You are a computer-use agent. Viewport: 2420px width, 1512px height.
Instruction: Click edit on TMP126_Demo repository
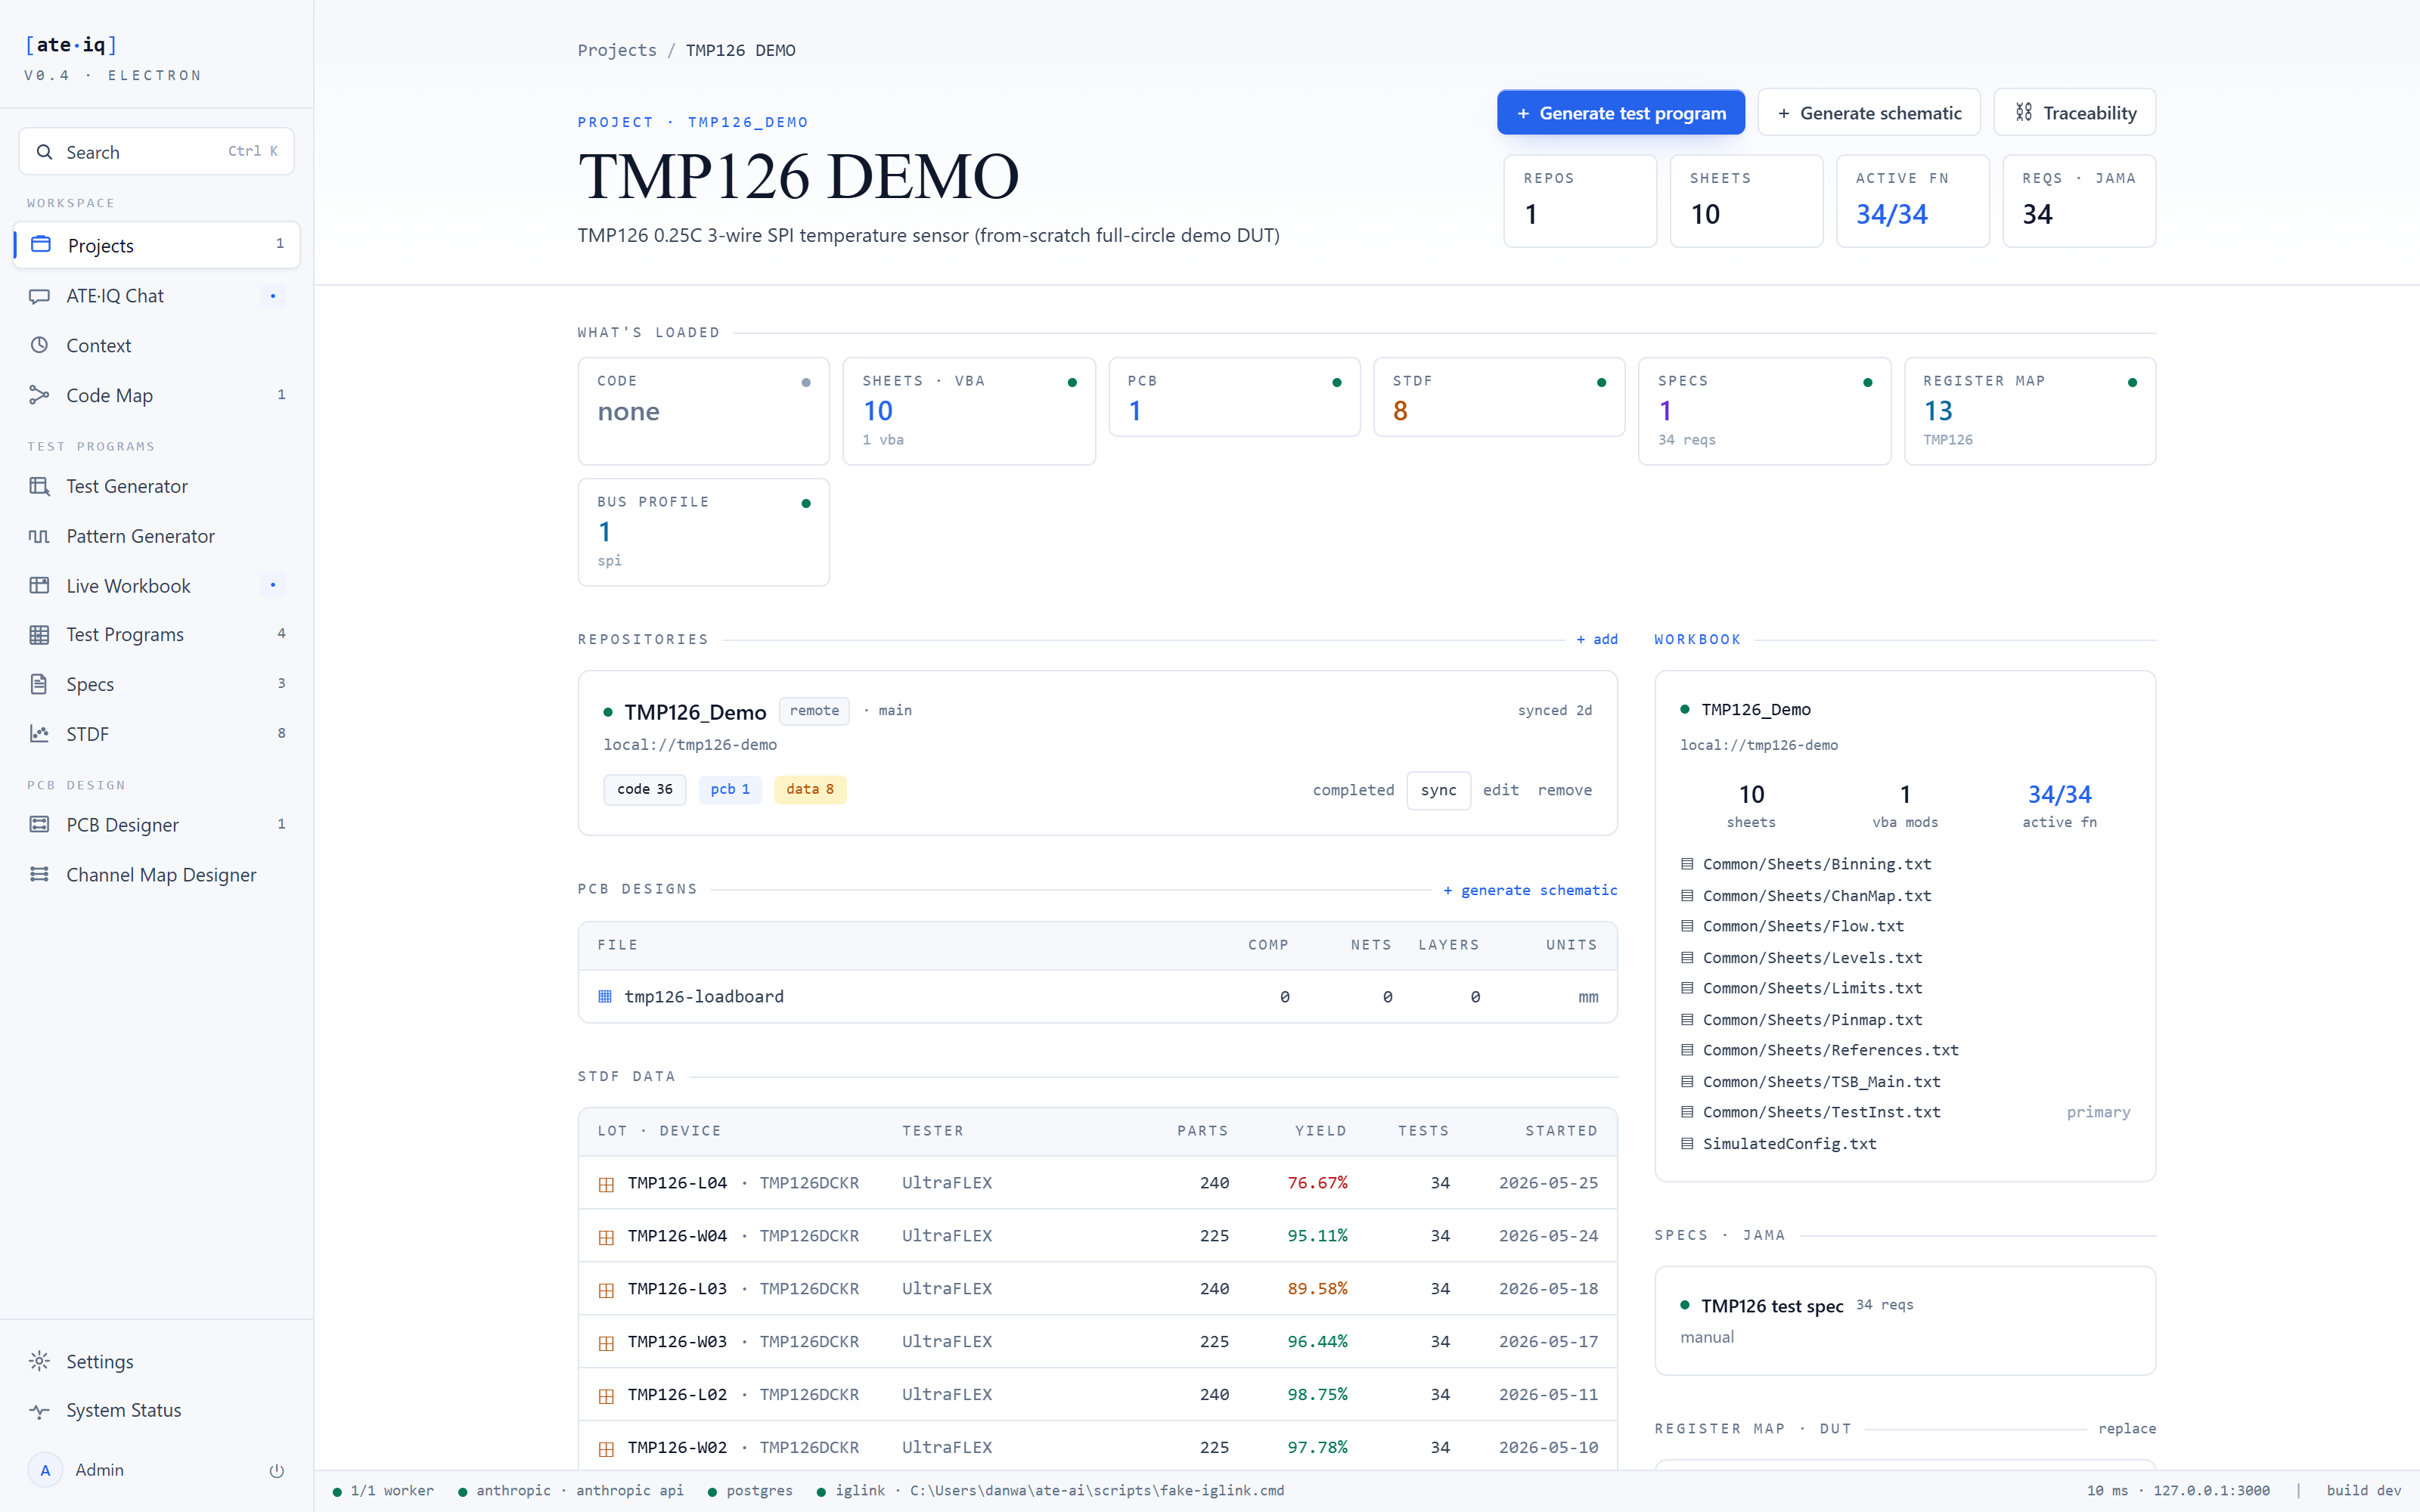[1500, 790]
